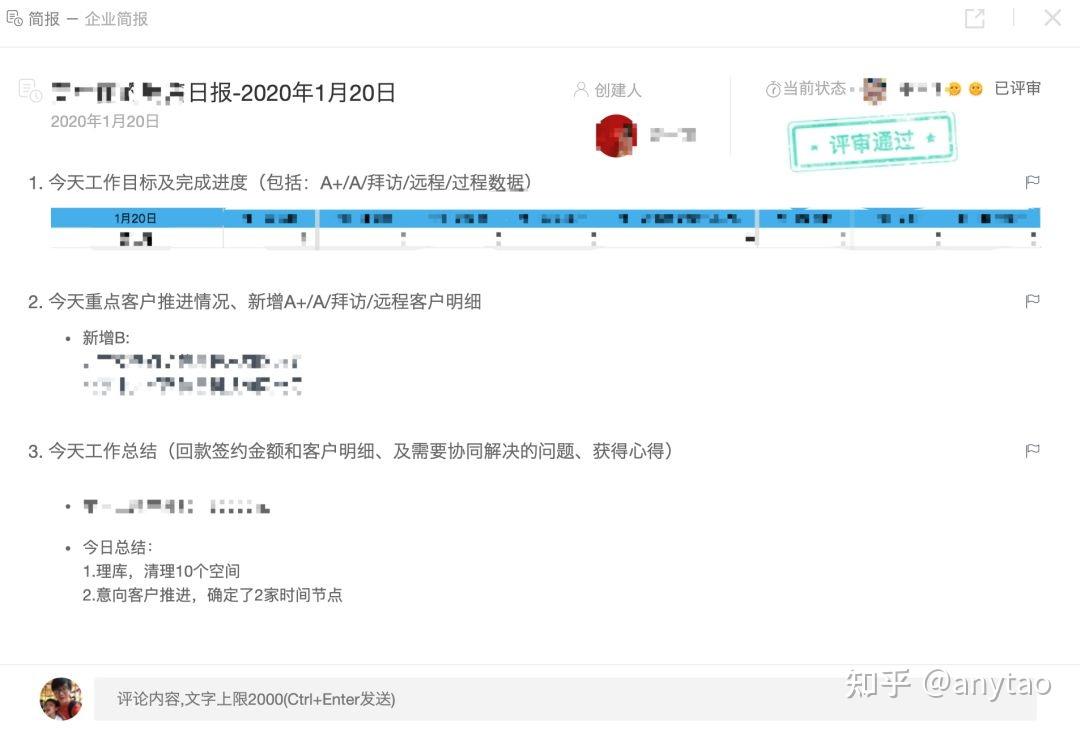Click the 创建人 person icon
Image resolution: width=1080 pixels, height=732 pixels.
(581, 90)
